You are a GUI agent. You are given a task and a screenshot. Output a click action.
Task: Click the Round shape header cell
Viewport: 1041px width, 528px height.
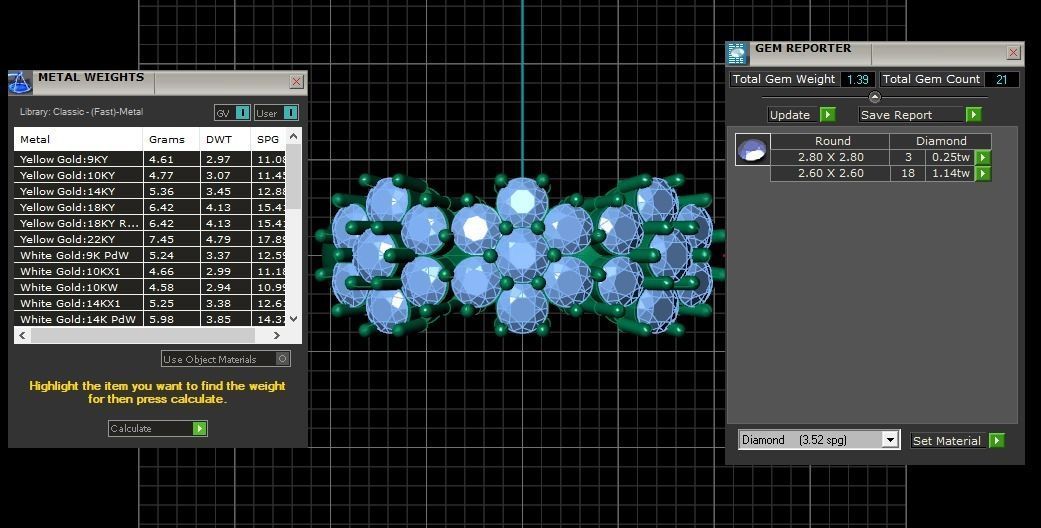(x=830, y=141)
